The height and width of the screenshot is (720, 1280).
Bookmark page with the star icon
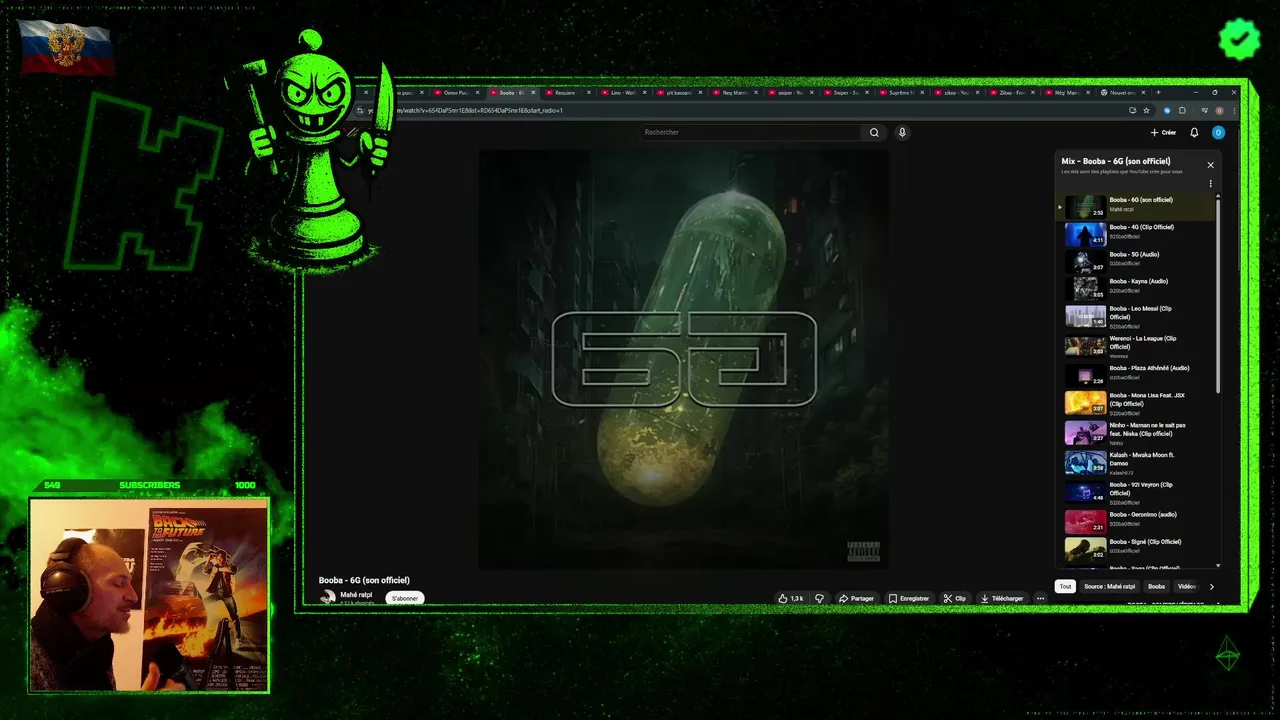[x=1146, y=110]
